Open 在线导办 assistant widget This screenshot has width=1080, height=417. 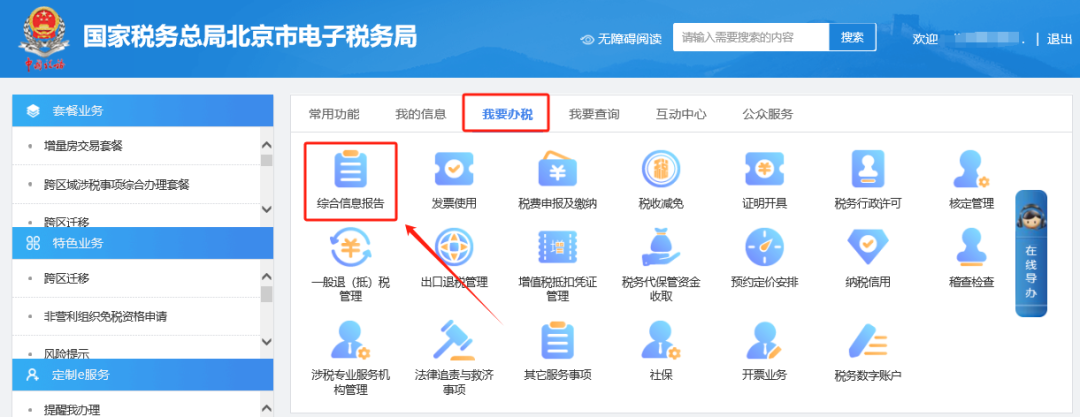pyautogui.click(x=1030, y=254)
